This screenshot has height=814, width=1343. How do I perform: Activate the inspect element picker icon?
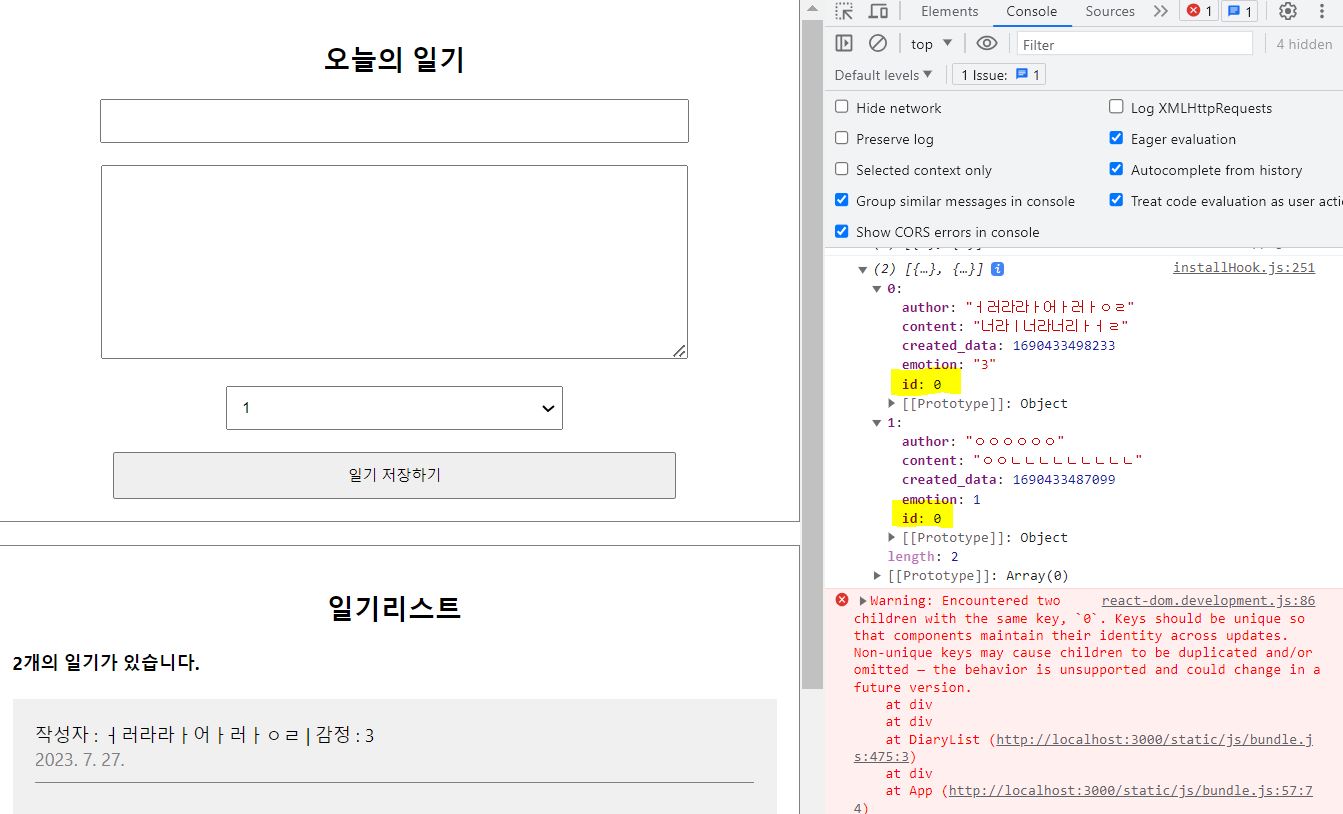(x=845, y=11)
